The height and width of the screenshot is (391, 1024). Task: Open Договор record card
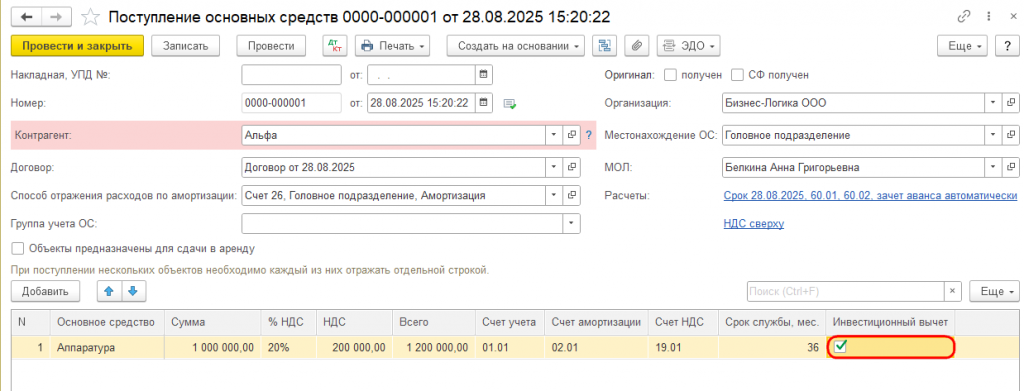click(x=572, y=167)
